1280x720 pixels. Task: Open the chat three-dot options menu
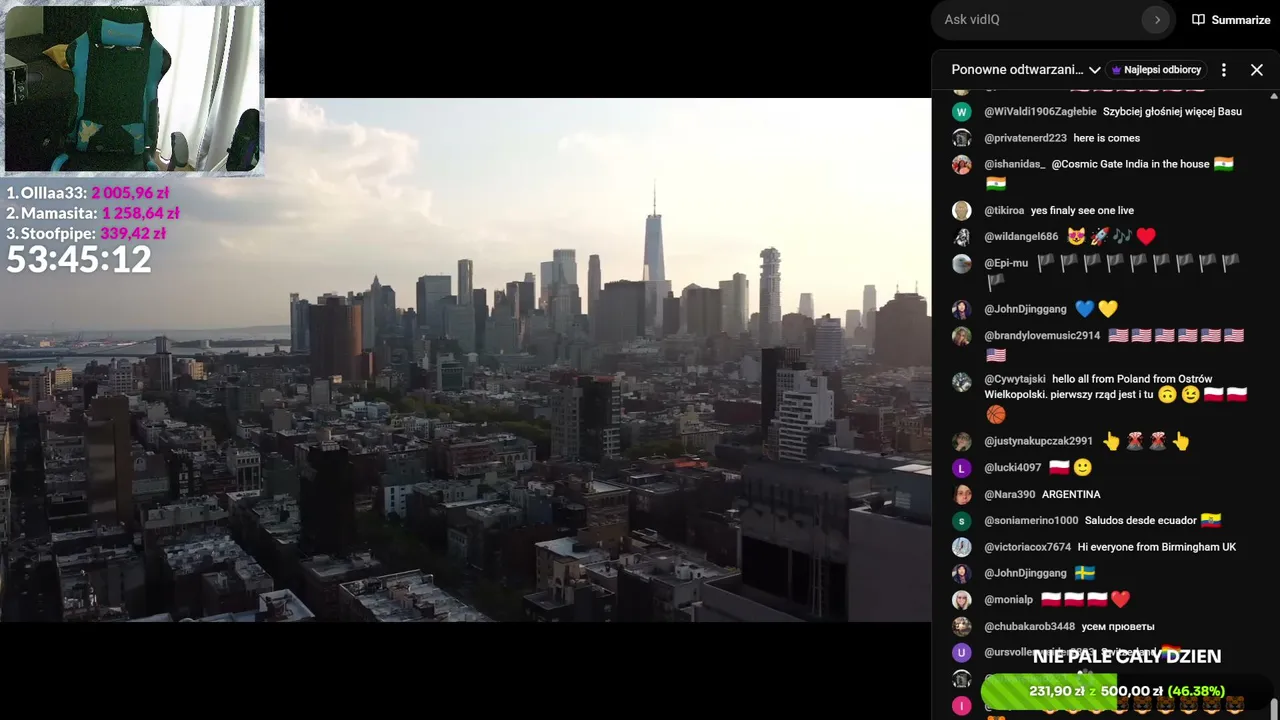pos(1223,70)
